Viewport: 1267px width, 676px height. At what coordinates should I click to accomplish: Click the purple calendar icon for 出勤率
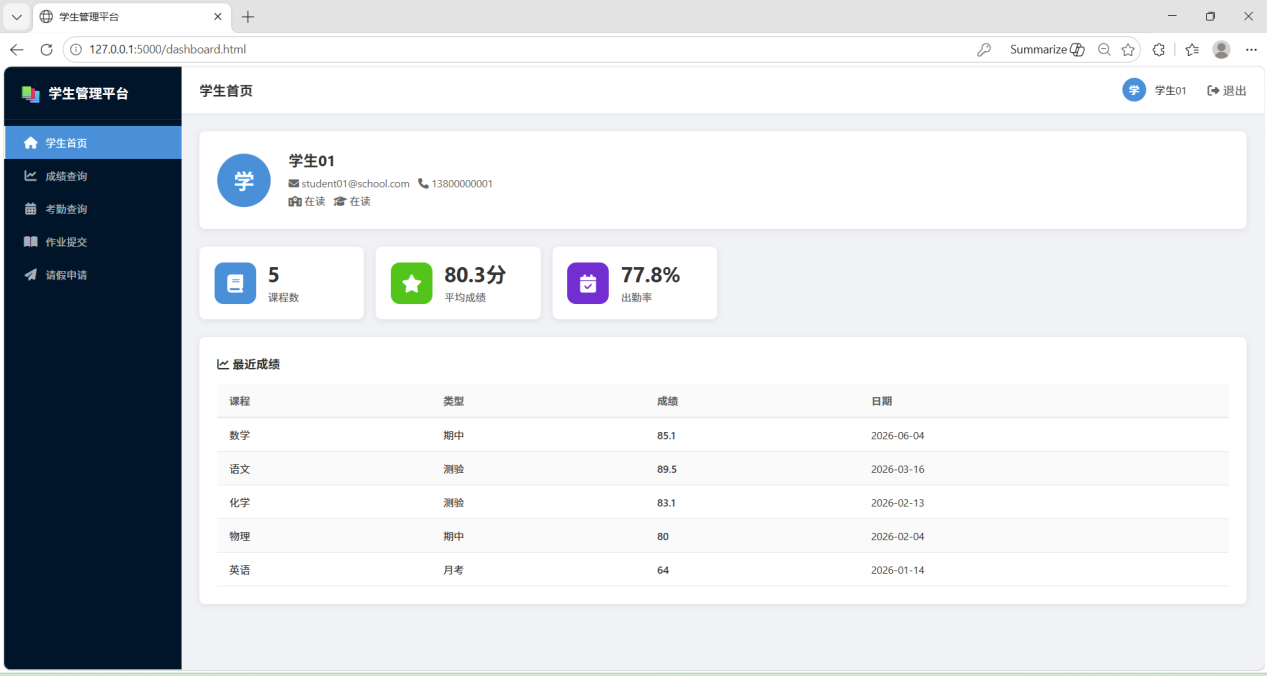tap(588, 283)
